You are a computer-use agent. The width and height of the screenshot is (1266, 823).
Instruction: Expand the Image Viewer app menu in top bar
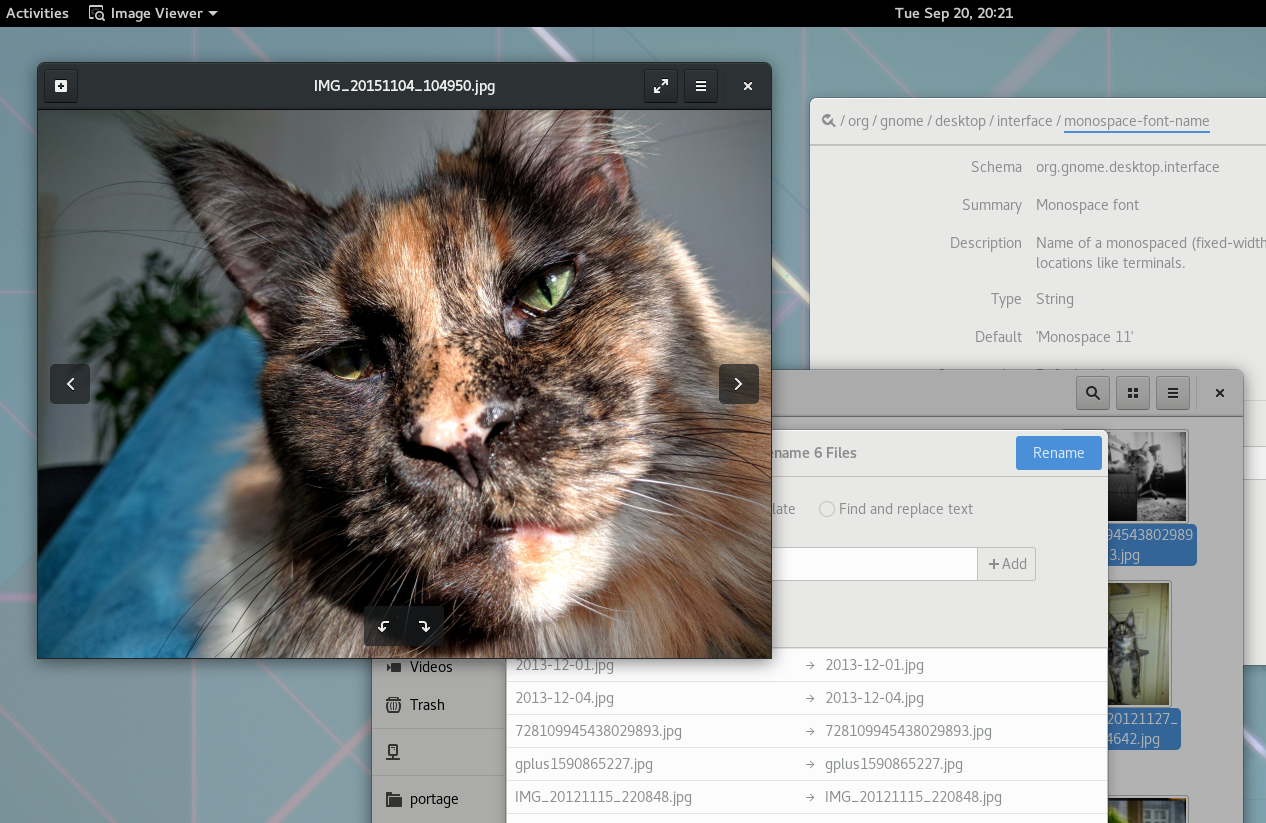[x=154, y=13]
